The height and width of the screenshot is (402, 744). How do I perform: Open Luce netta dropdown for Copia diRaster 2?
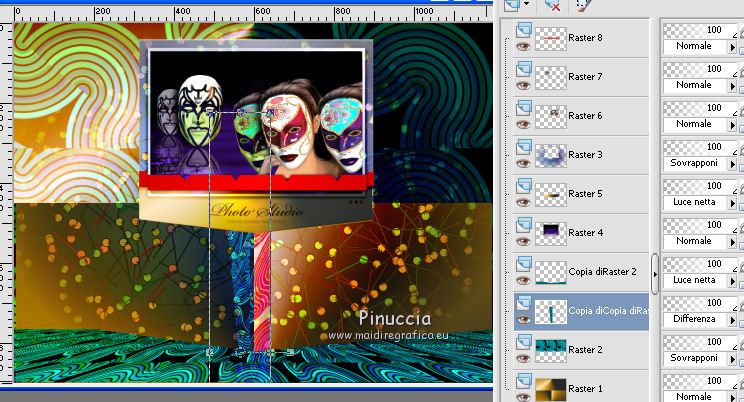732,280
